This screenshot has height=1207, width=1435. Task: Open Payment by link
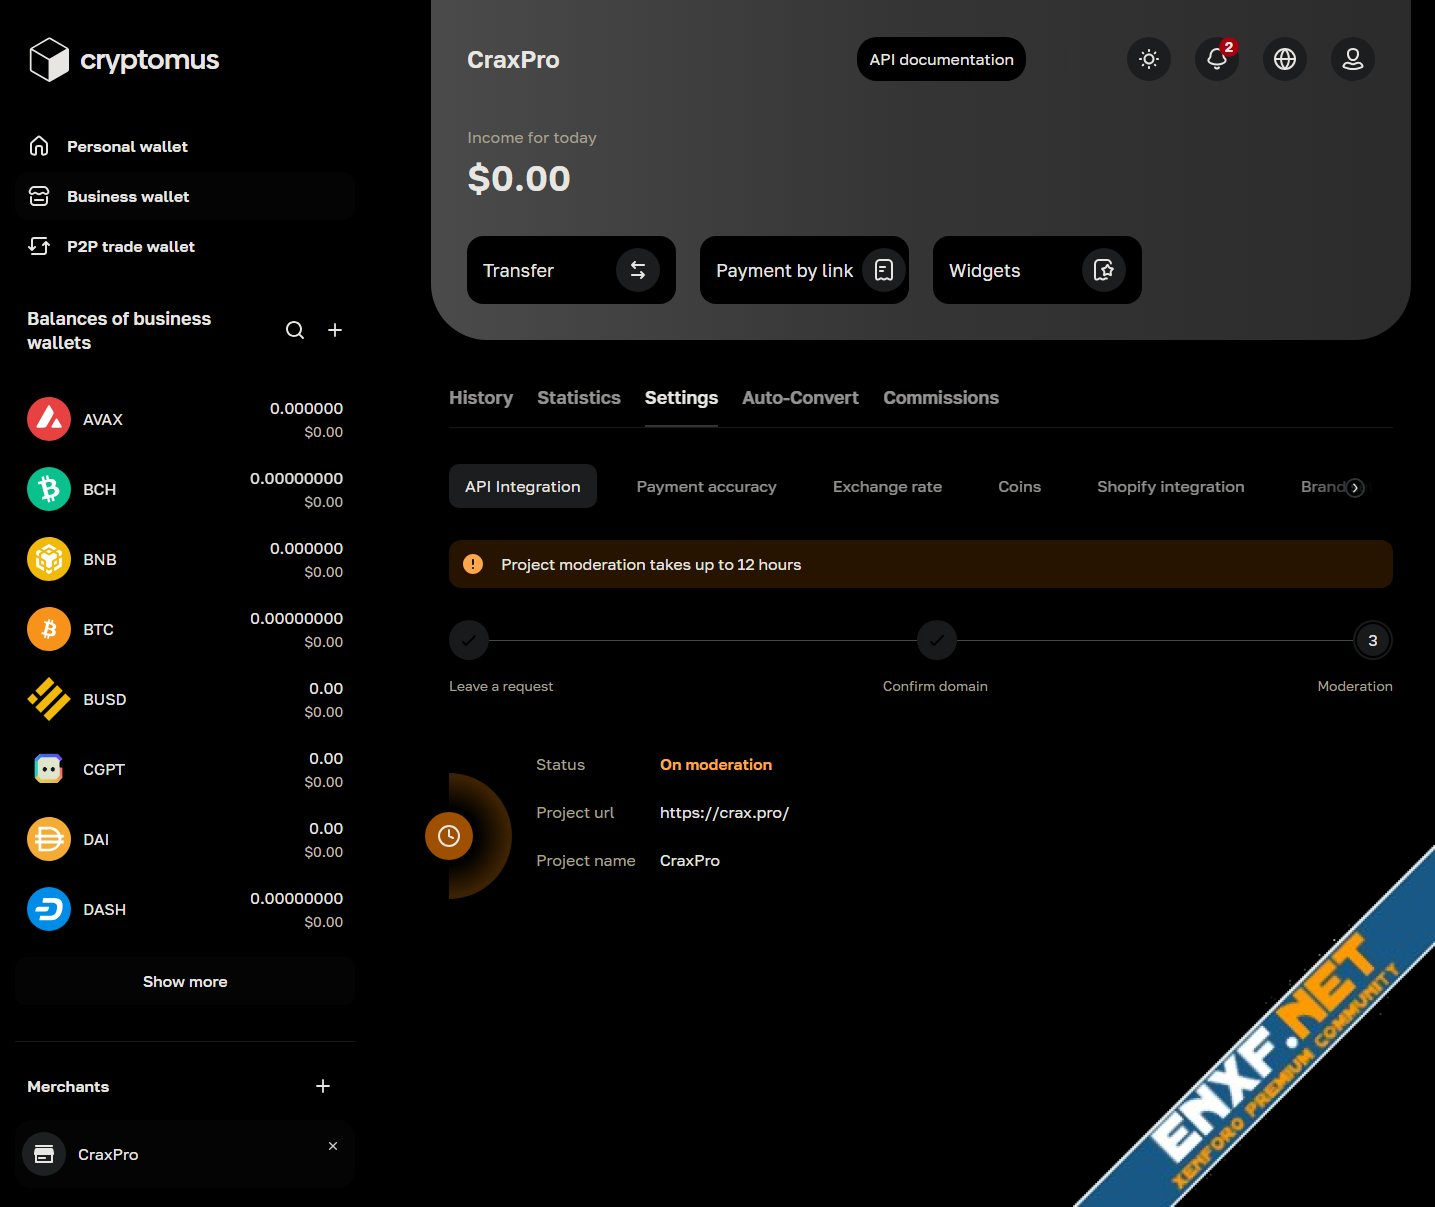804,270
